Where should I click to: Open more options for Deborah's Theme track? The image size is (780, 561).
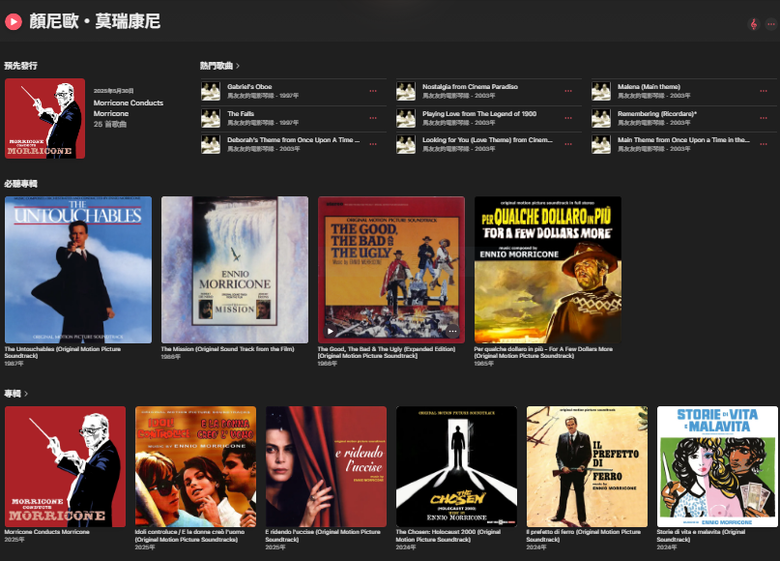click(373, 144)
